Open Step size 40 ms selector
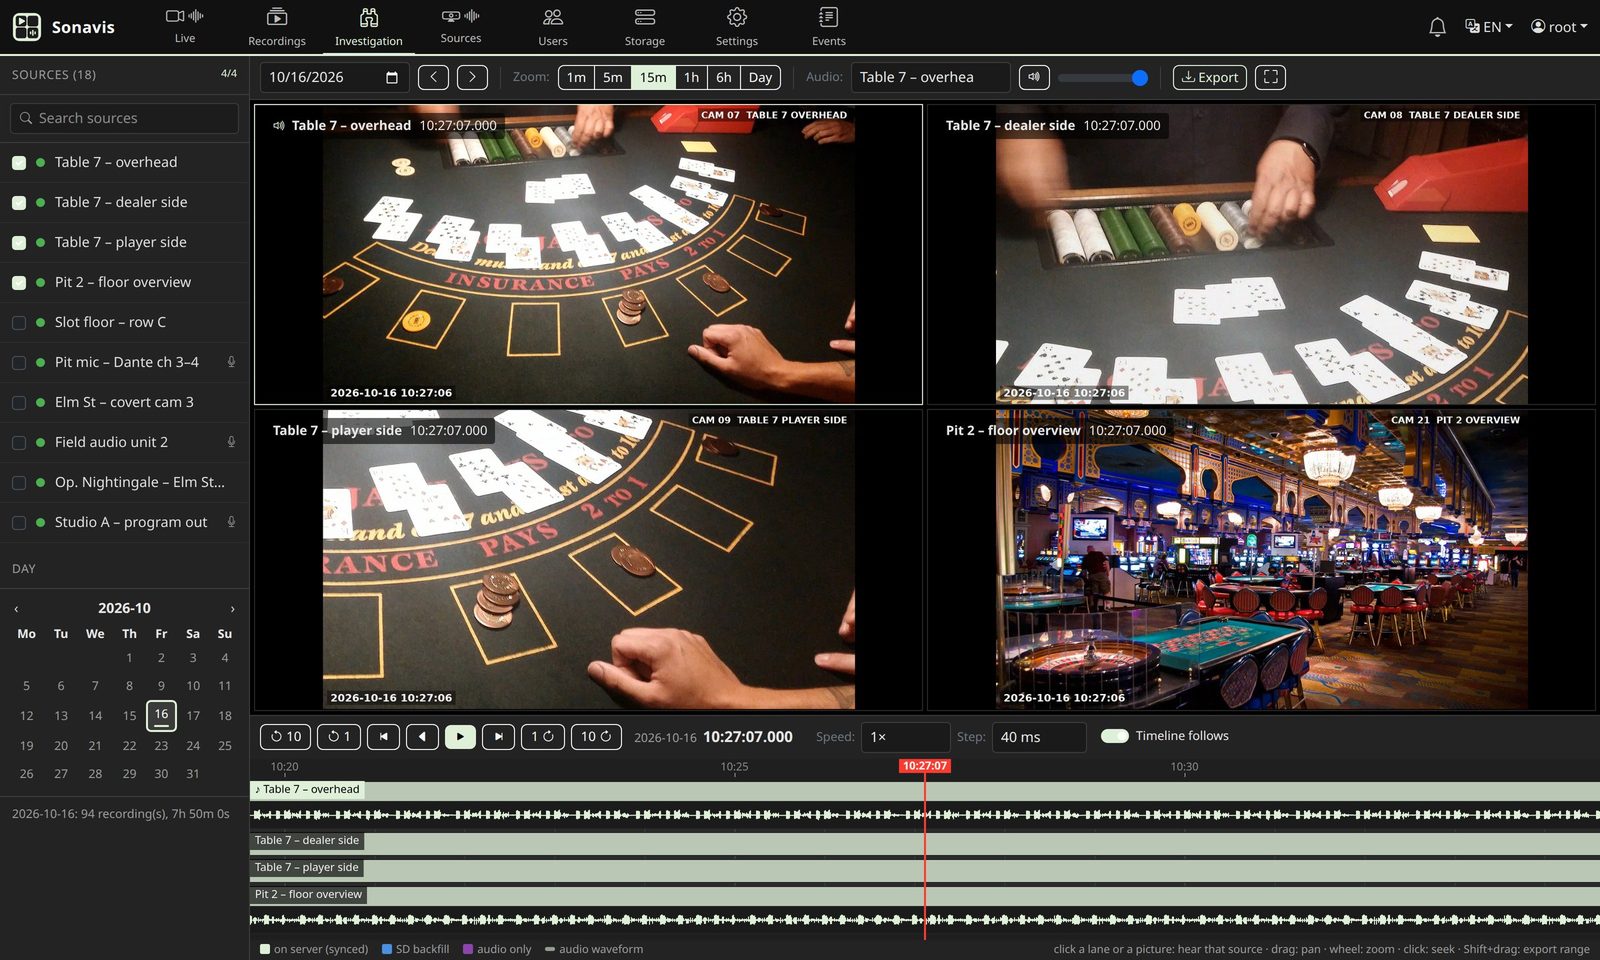The height and width of the screenshot is (960, 1600). click(1039, 737)
